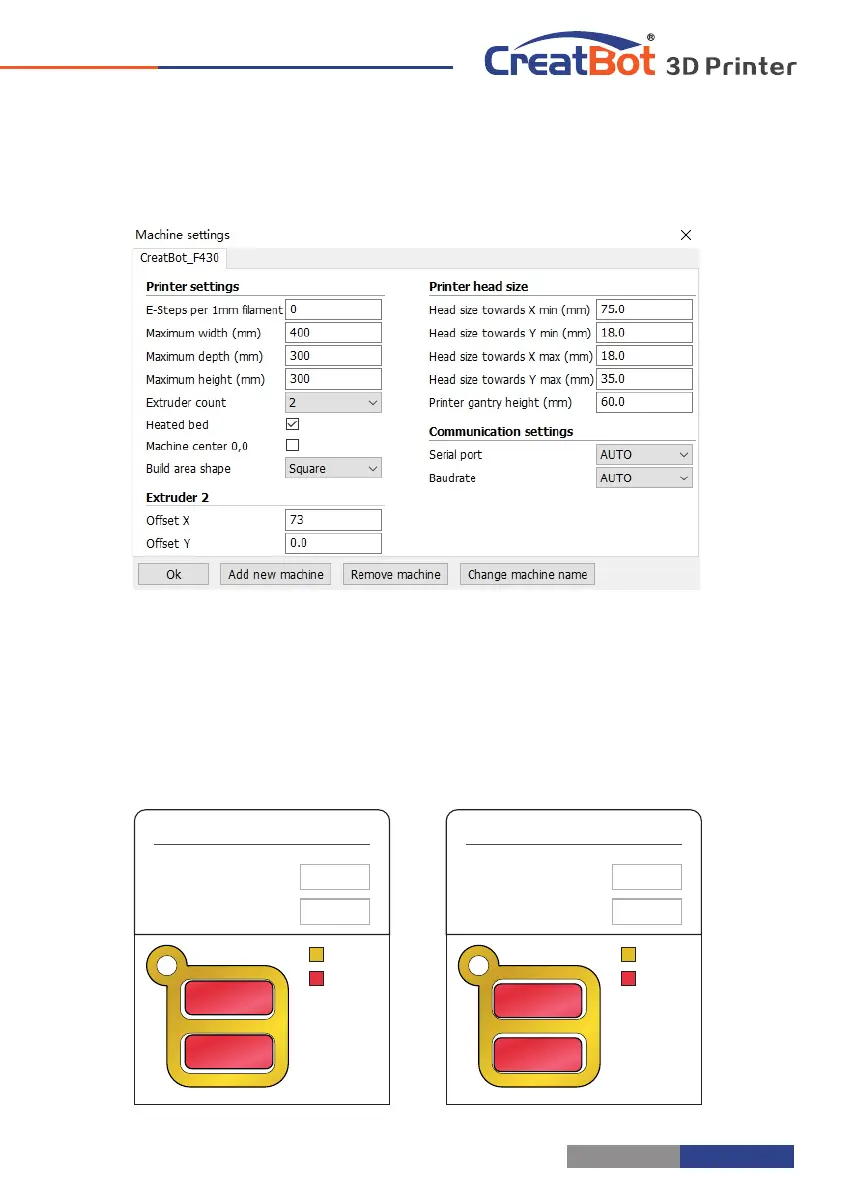Edit the Printer gantry height field
842x1191 pixels.
pyautogui.click(x=645, y=403)
